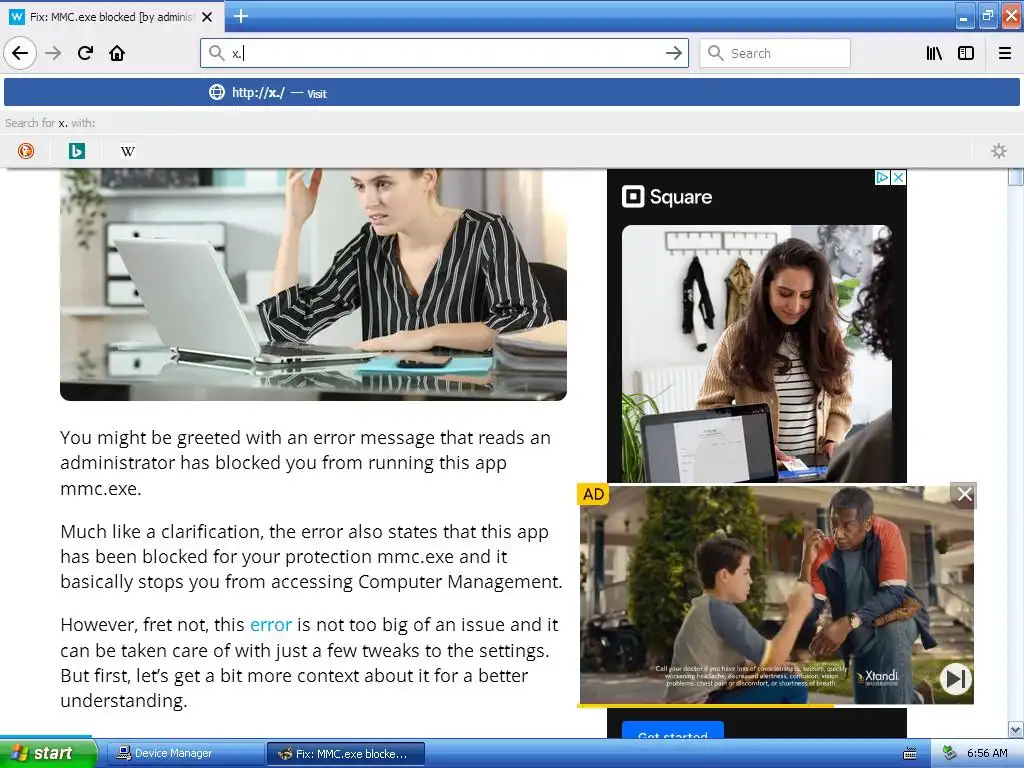The image size is (1024, 768).
Task: Open the home page via home icon
Action: point(117,53)
